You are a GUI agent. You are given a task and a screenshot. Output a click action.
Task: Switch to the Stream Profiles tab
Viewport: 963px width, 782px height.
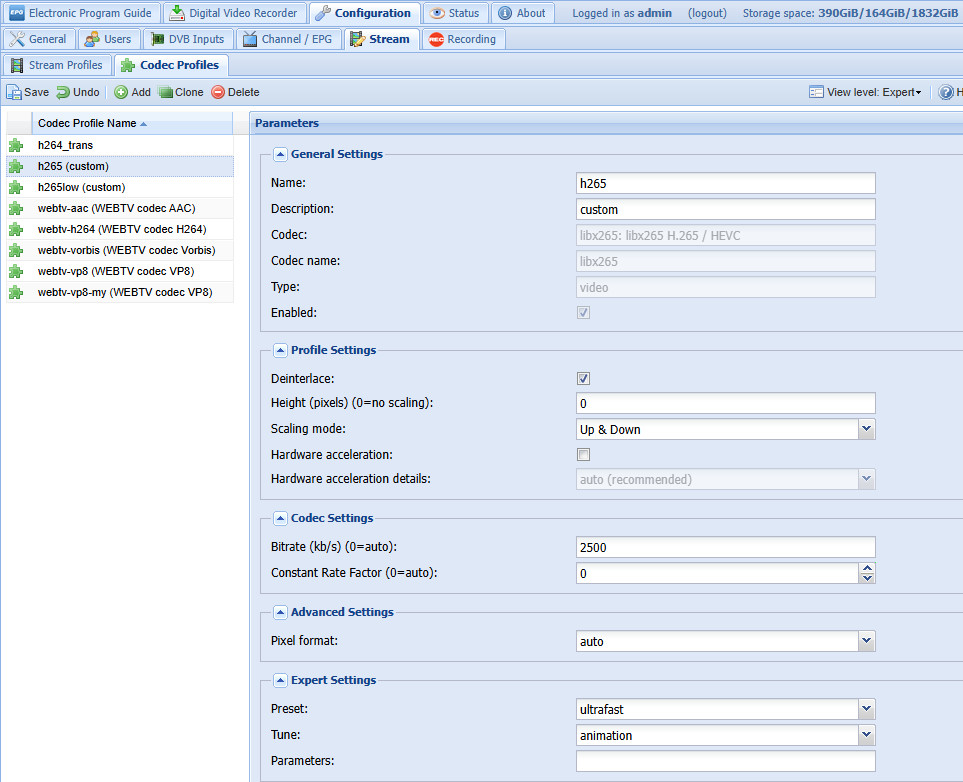click(x=57, y=65)
